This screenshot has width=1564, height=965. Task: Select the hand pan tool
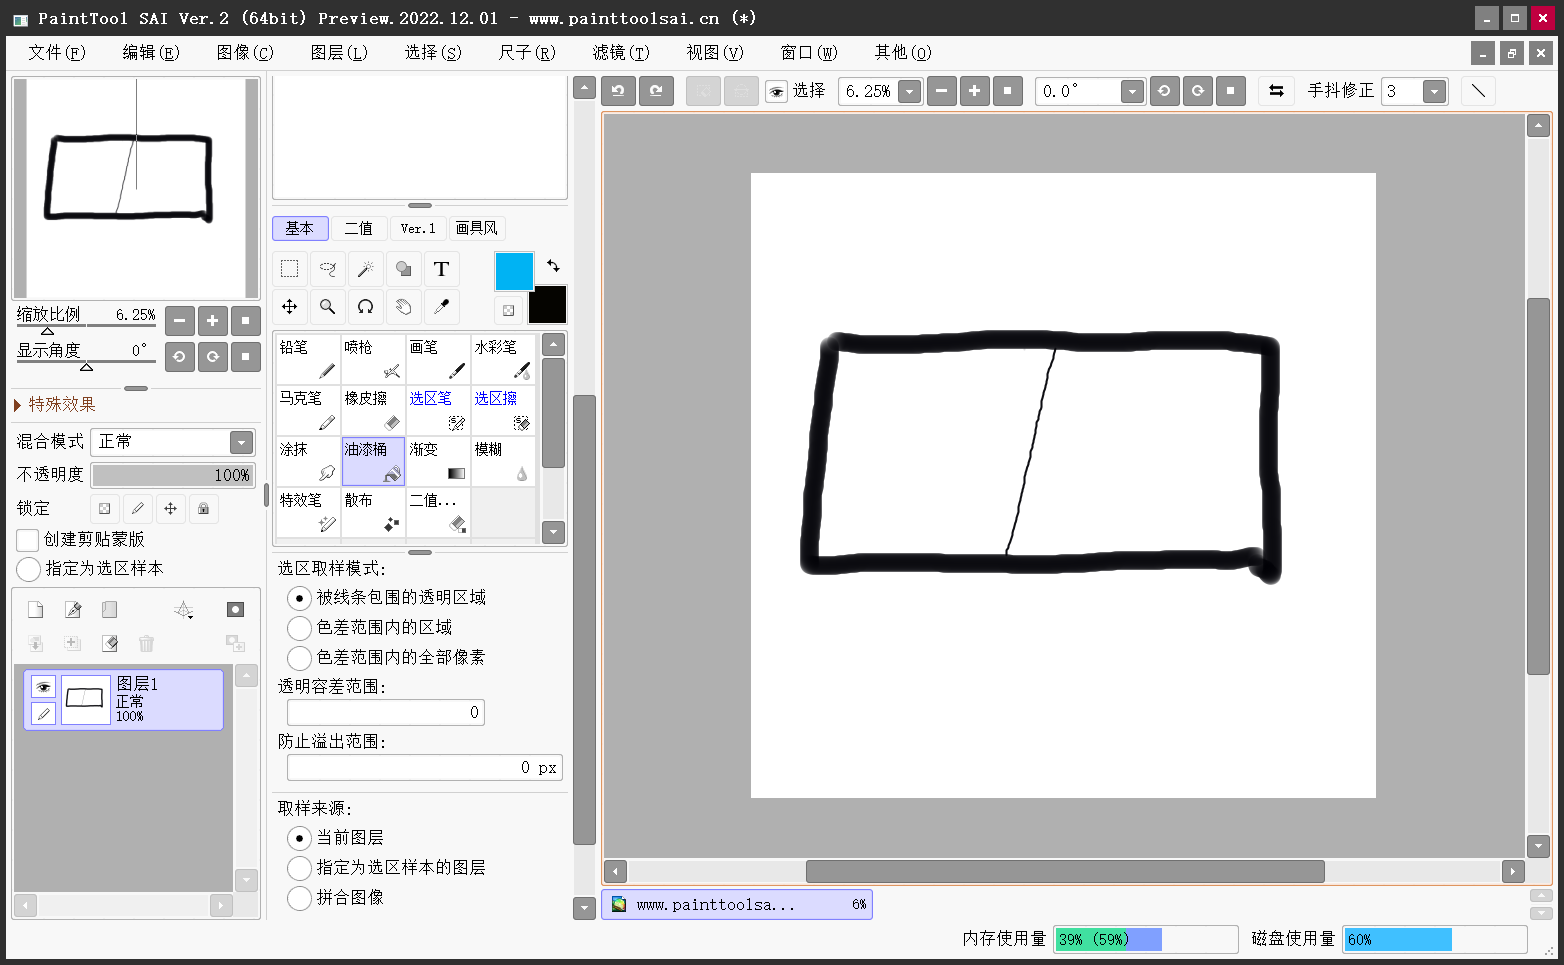pyautogui.click(x=404, y=307)
